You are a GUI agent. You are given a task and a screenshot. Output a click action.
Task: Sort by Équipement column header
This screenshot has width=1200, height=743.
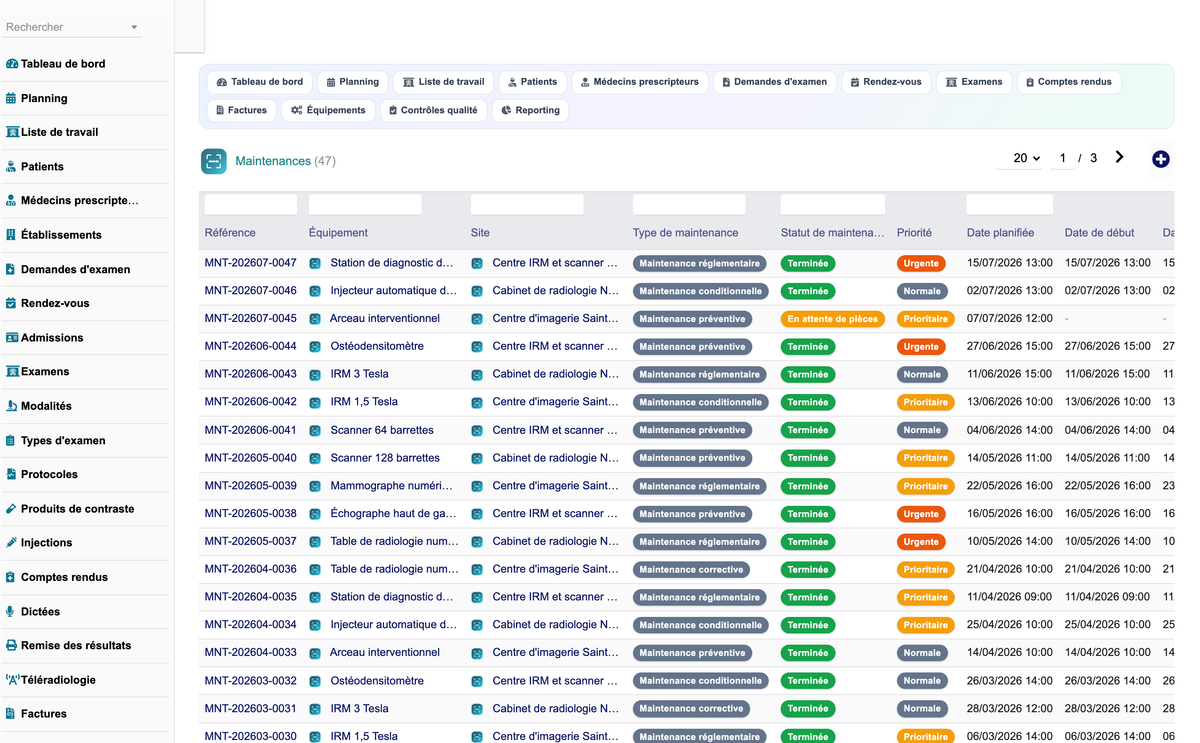point(338,233)
